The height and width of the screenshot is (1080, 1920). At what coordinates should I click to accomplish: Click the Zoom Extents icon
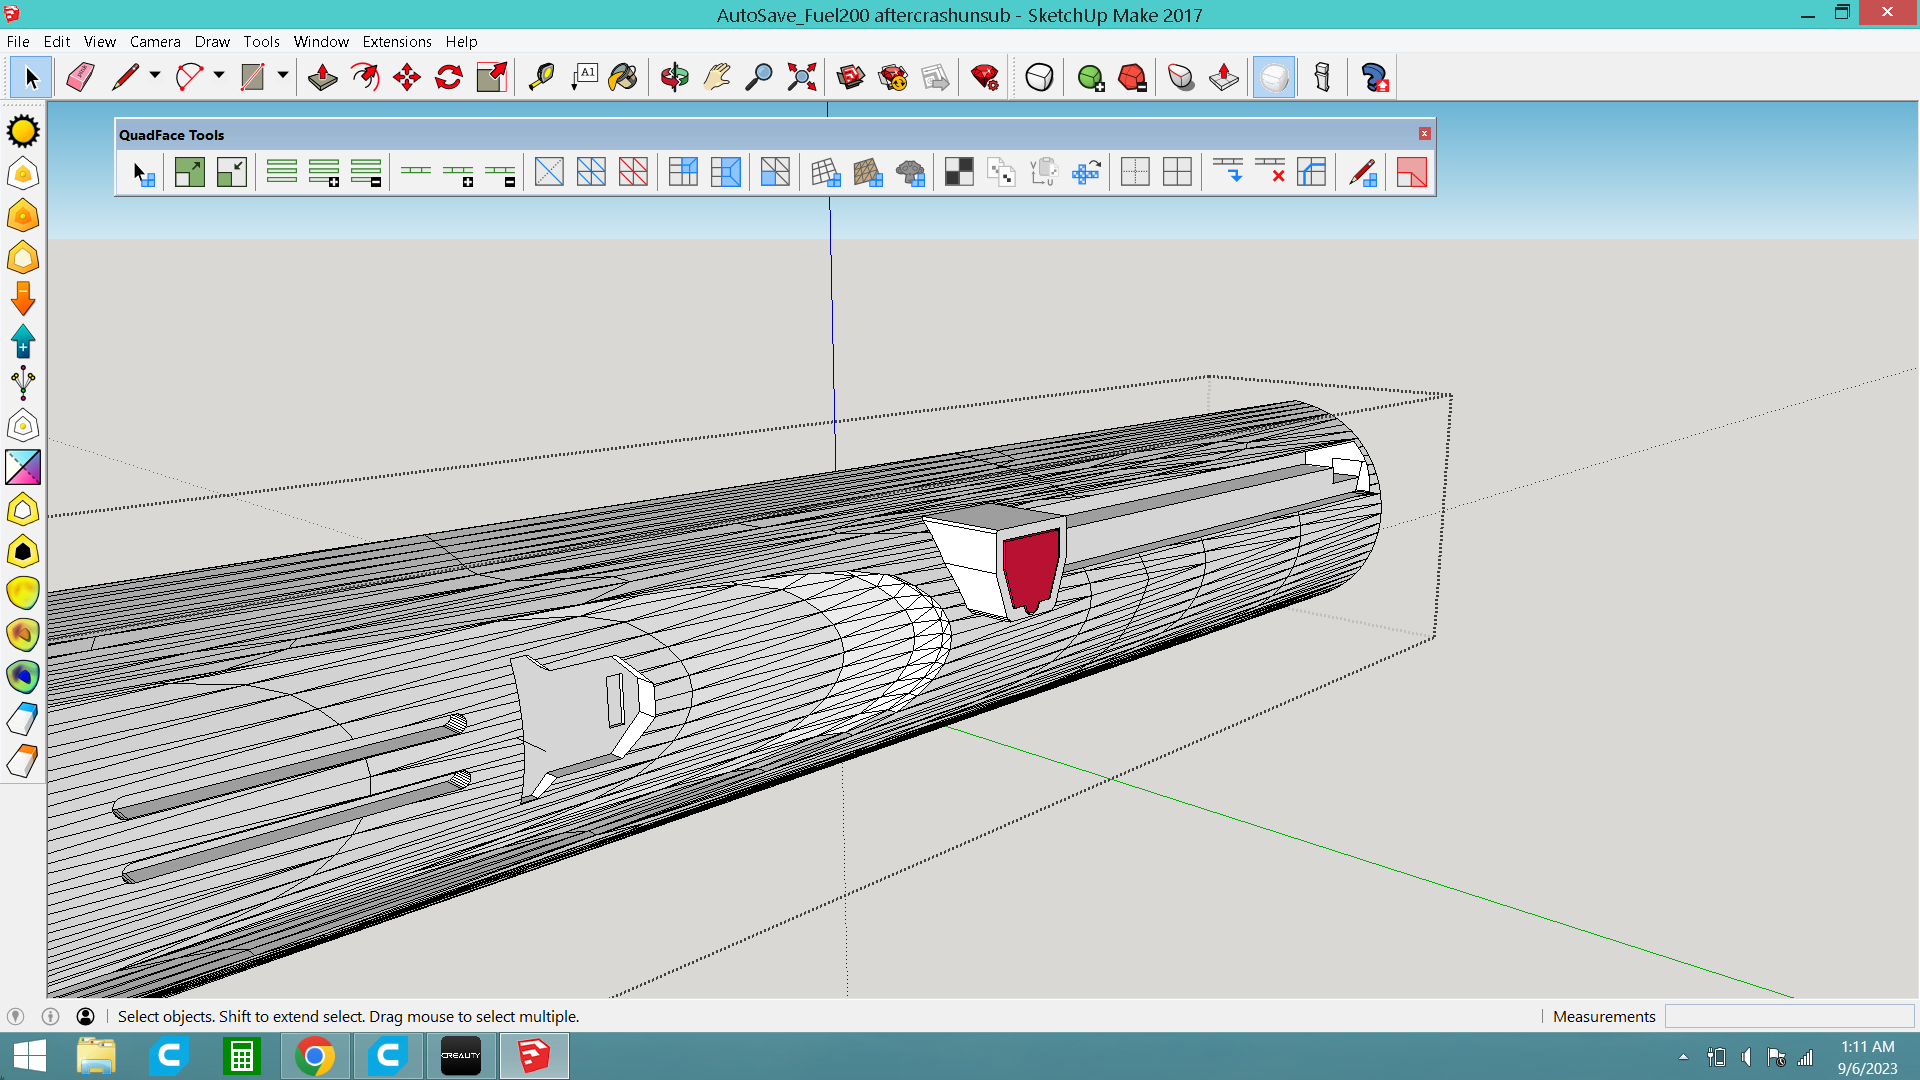[x=802, y=77]
